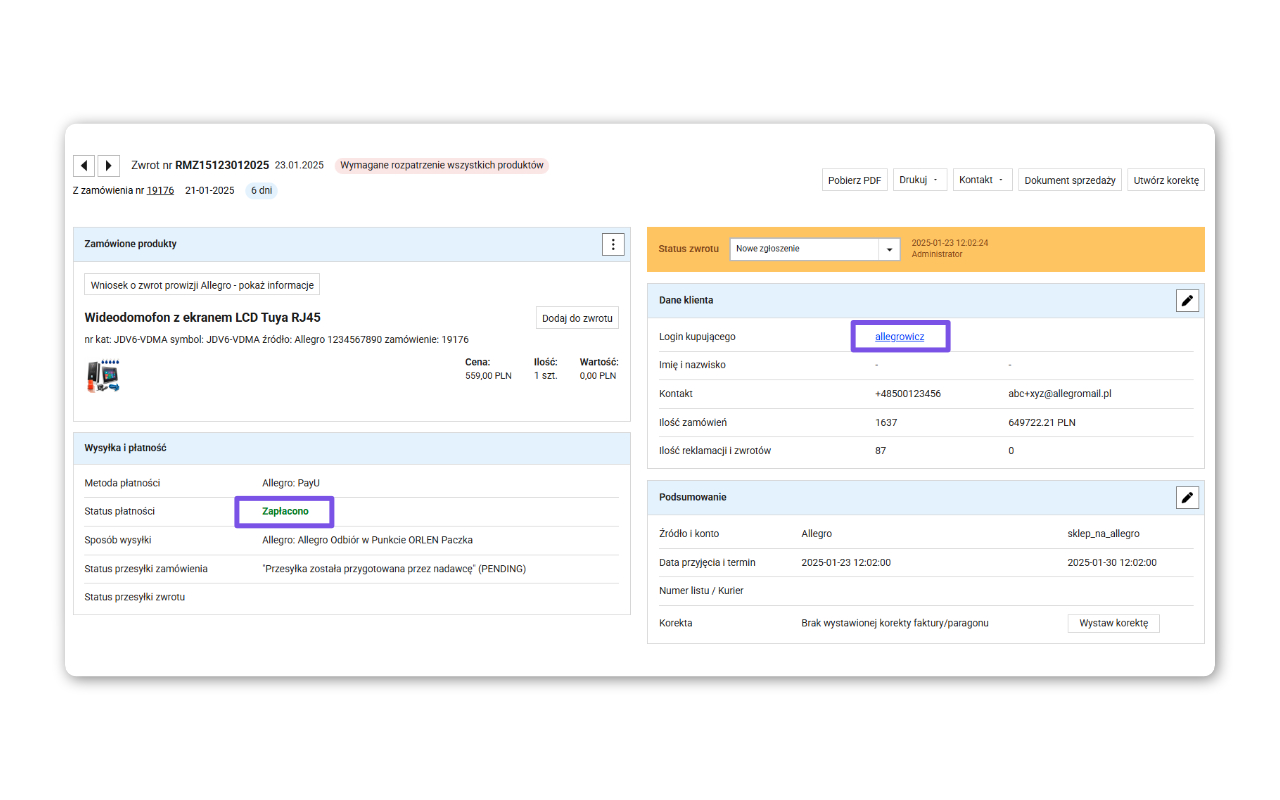Open order number 19176 link
This screenshot has height=800, width=1280.
tap(160, 190)
